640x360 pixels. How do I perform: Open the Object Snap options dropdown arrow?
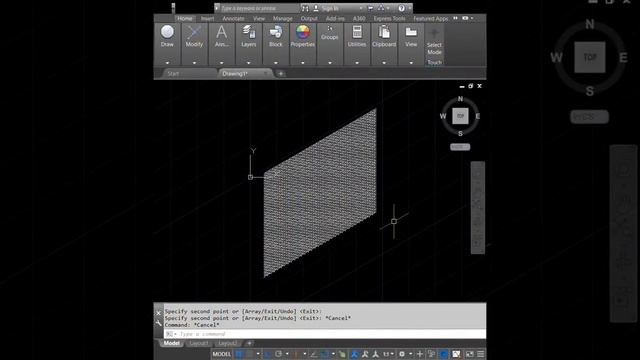click(x=333, y=354)
